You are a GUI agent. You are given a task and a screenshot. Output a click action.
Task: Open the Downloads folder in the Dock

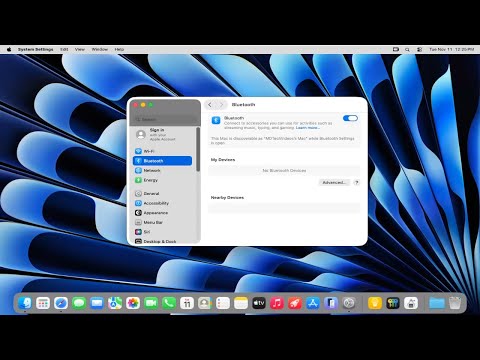pos(437,303)
